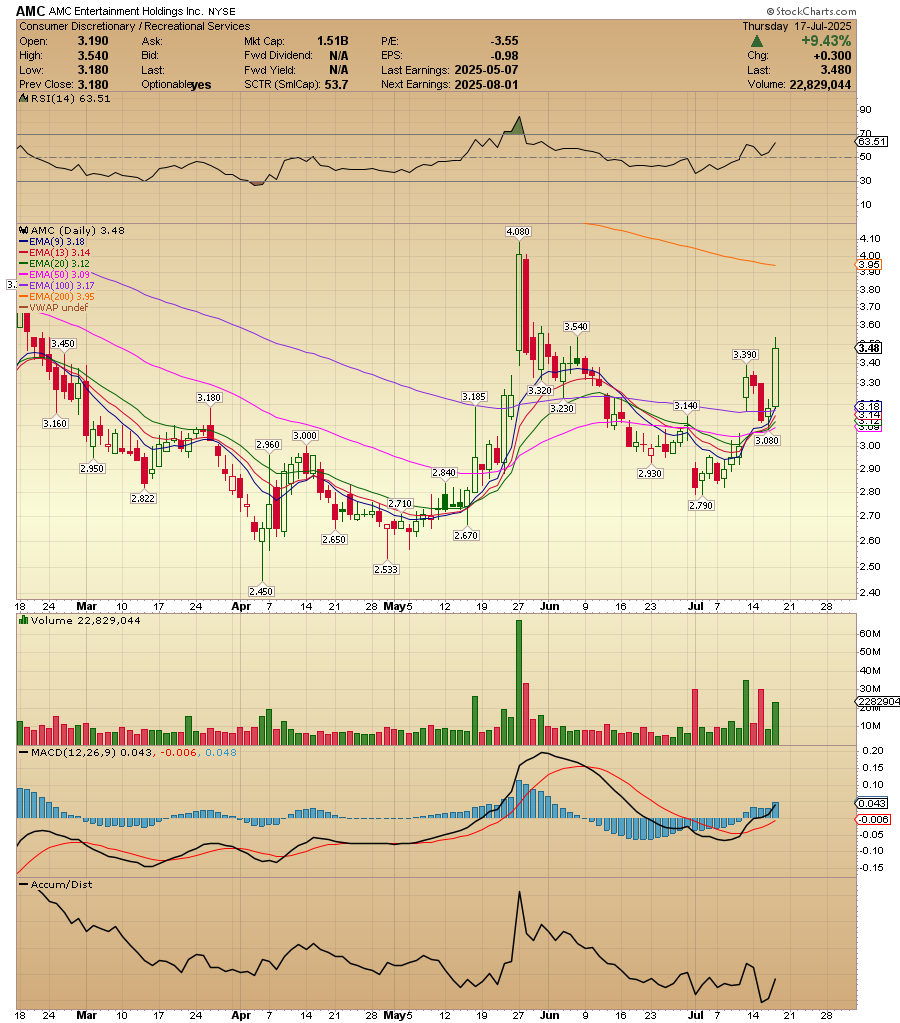Click the EMA(9) 3.18 legend entry
The height and width of the screenshot is (1023, 900).
(x=52, y=241)
